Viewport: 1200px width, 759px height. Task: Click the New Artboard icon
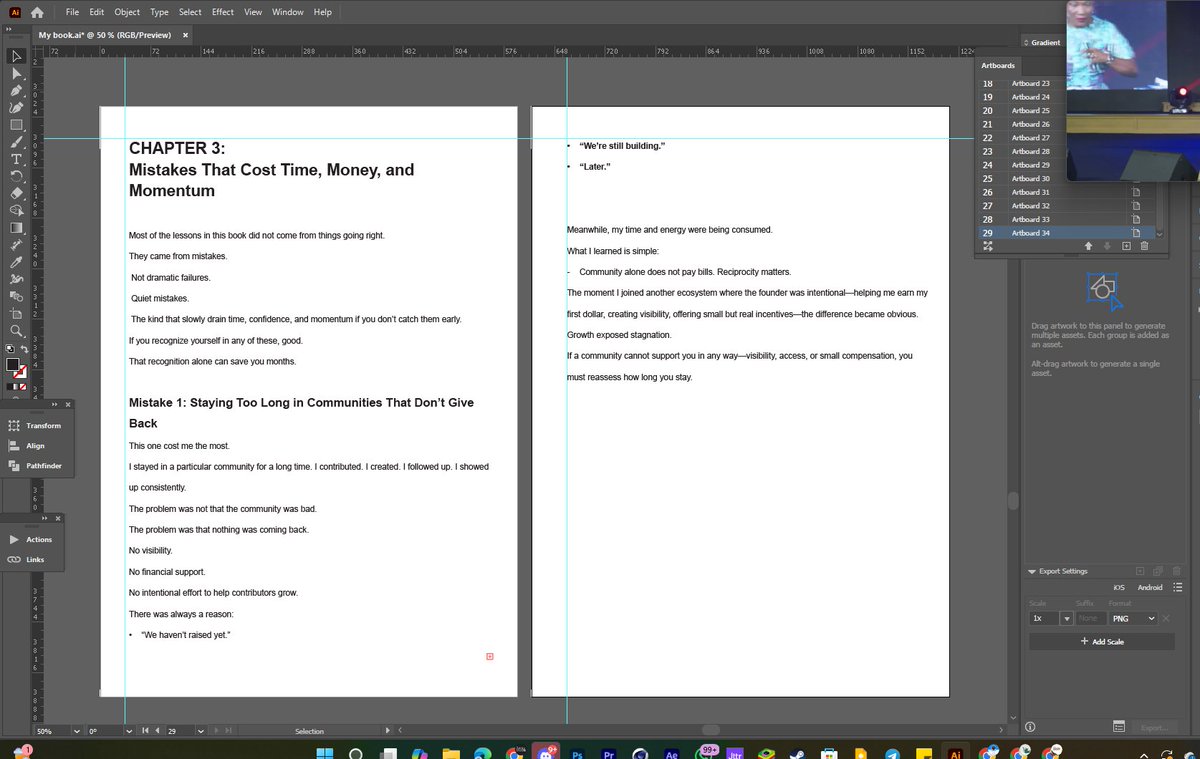tap(1126, 246)
